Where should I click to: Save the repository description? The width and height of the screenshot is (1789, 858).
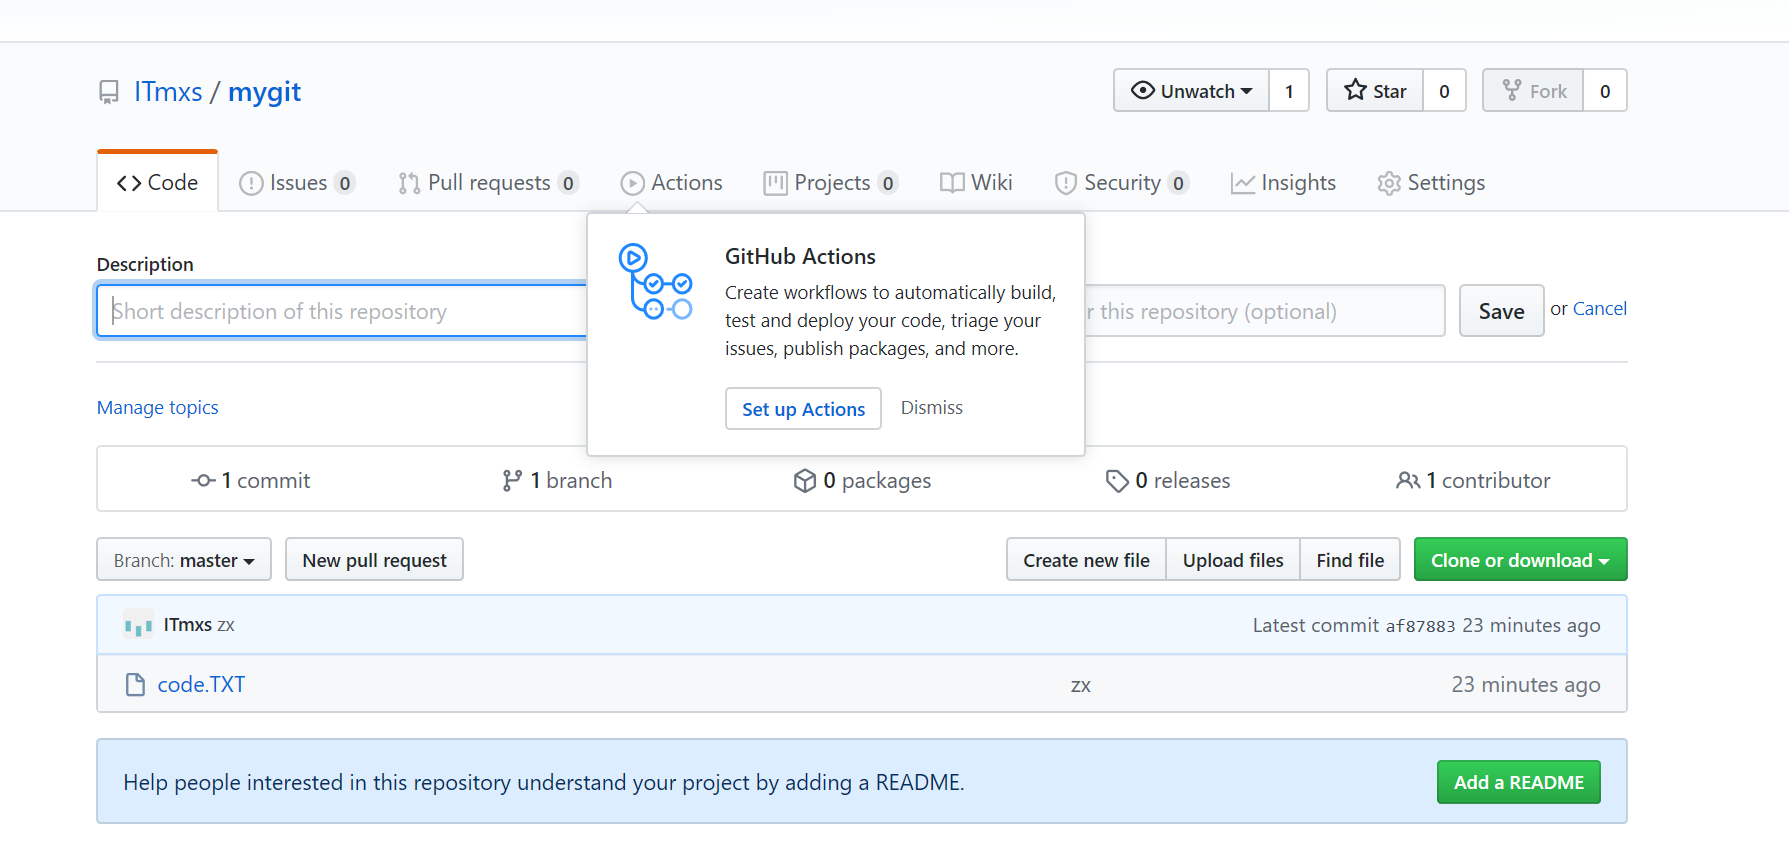click(x=1501, y=311)
